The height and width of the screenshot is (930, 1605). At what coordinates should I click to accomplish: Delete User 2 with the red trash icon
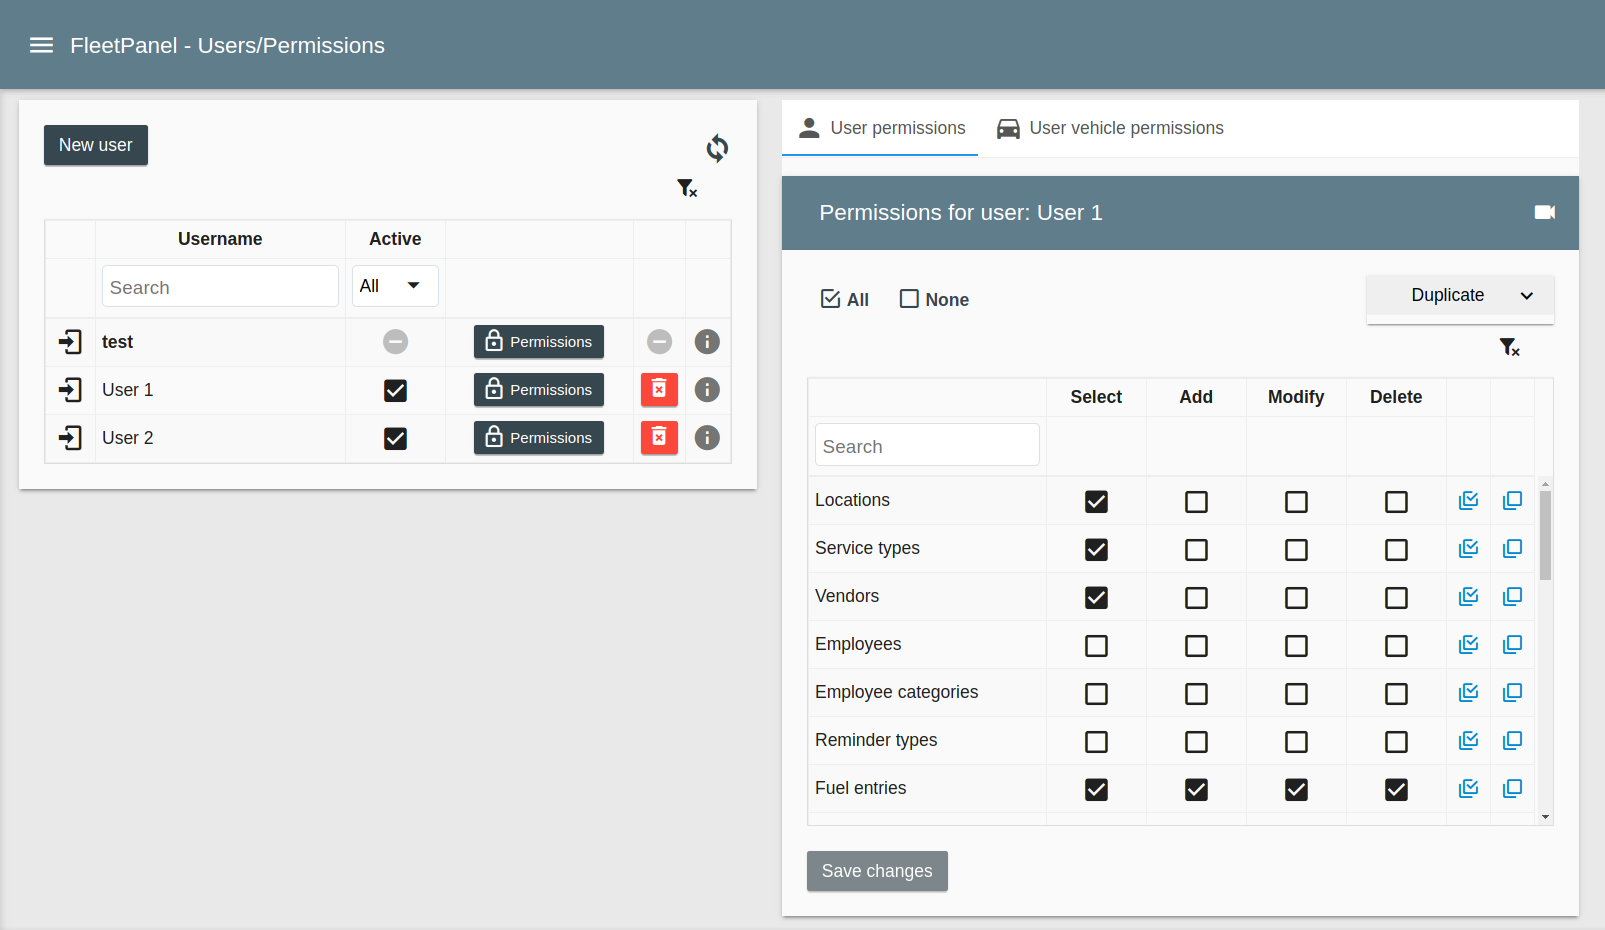pyautogui.click(x=659, y=438)
